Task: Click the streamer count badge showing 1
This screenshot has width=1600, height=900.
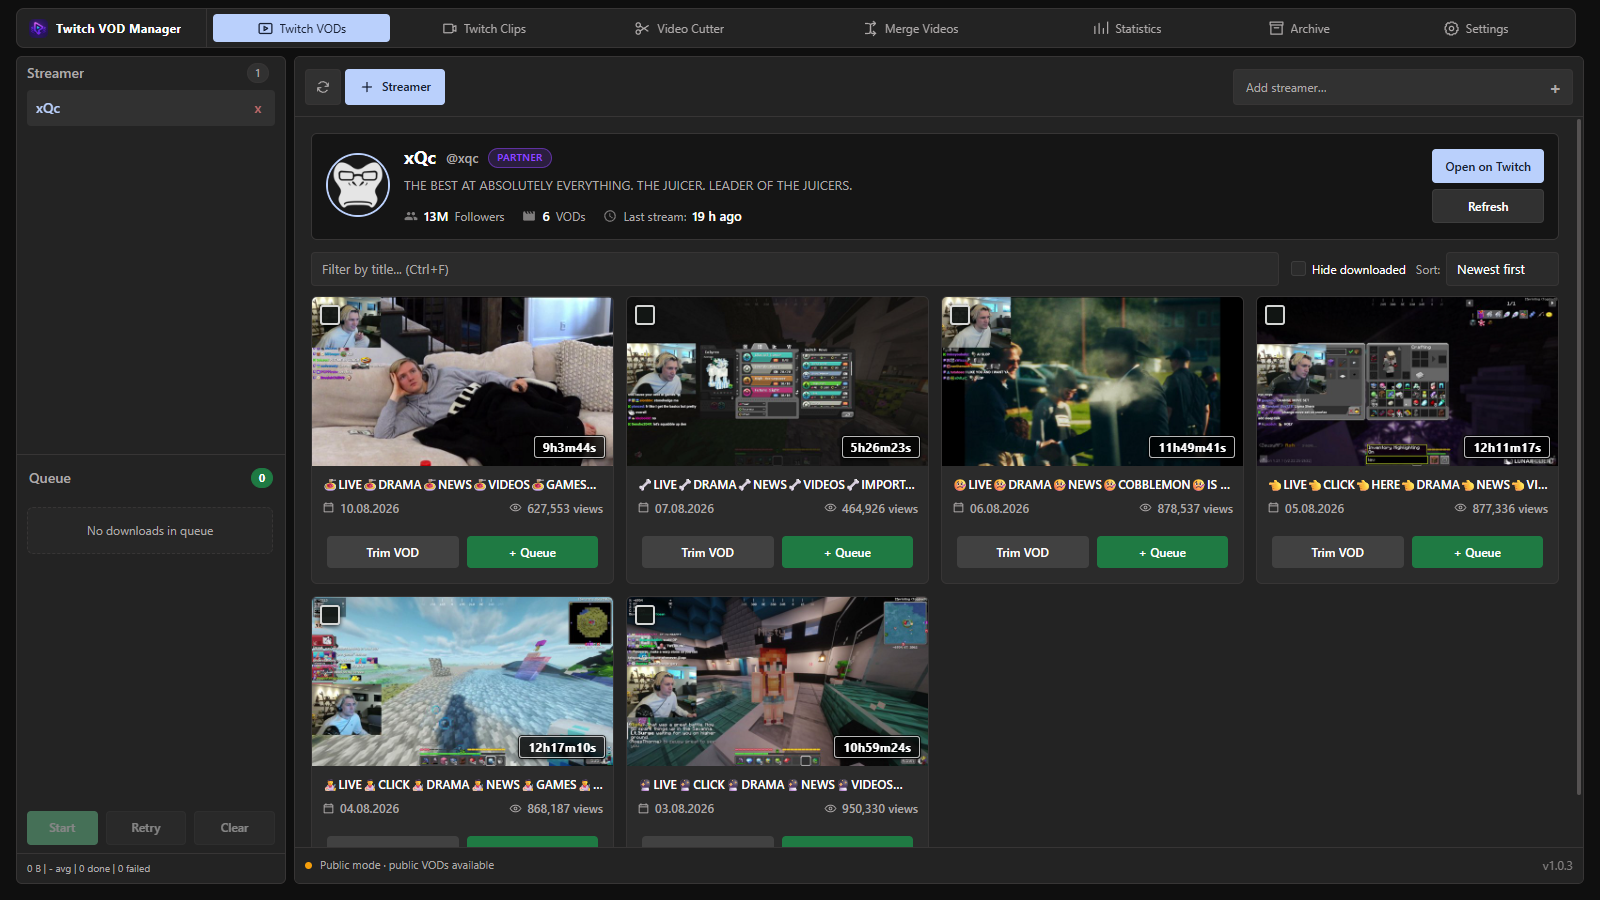Action: click(x=258, y=73)
